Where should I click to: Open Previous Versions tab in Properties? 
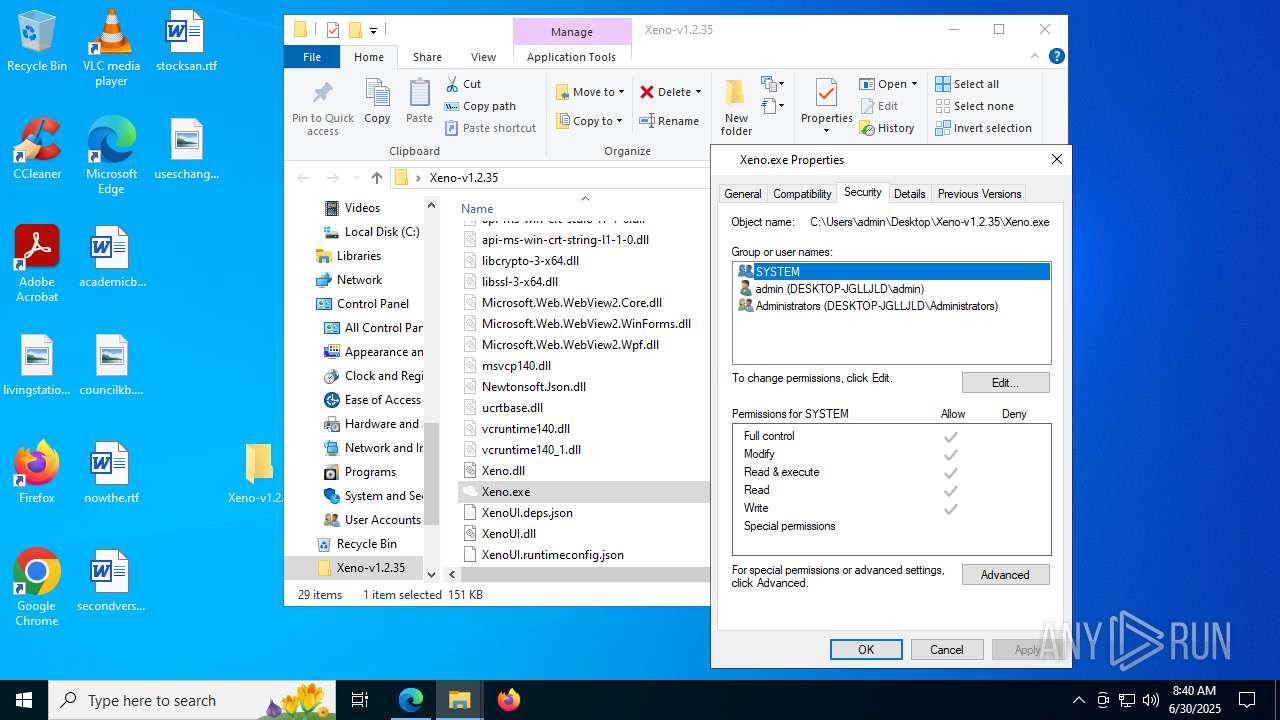click(979, 194)
